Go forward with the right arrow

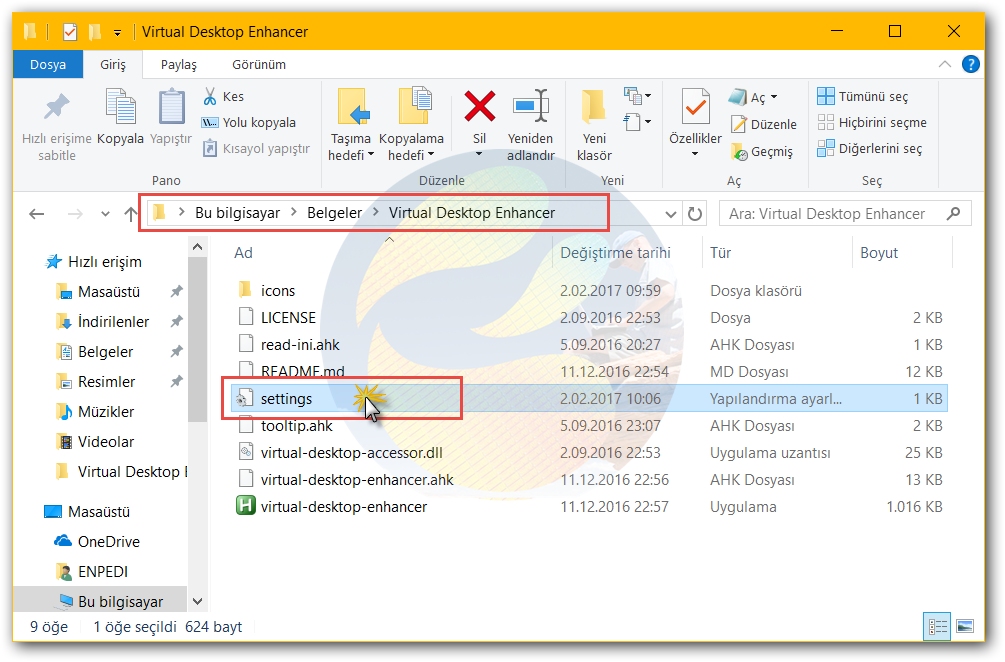(x=75, y=213)
